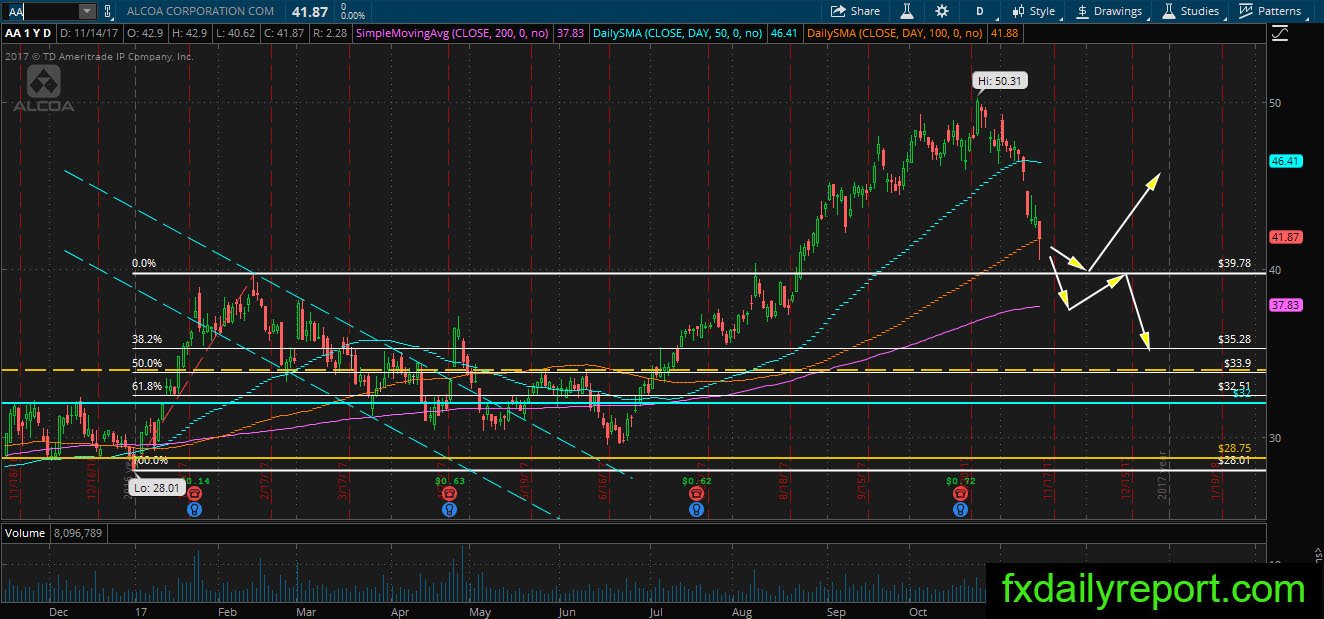Open the Style dropdown menu
The width and height of the screenshot is (1324, 619).
[1033, 11]
